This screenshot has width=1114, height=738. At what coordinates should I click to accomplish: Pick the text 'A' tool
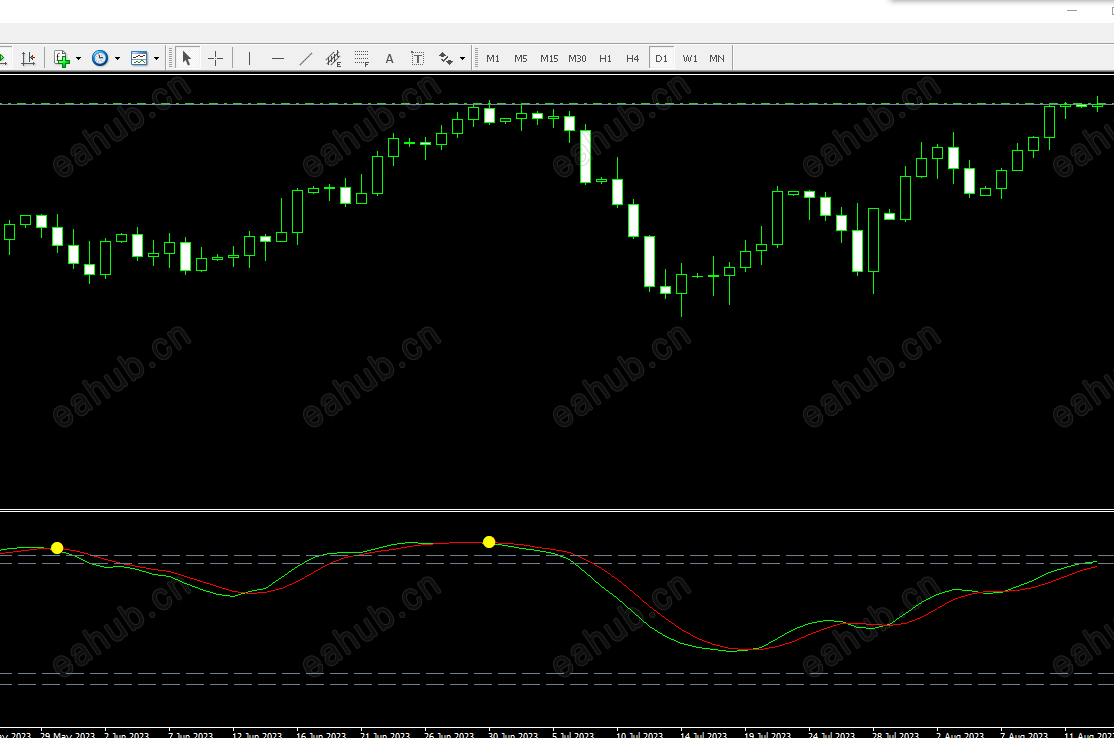[389, 58]
